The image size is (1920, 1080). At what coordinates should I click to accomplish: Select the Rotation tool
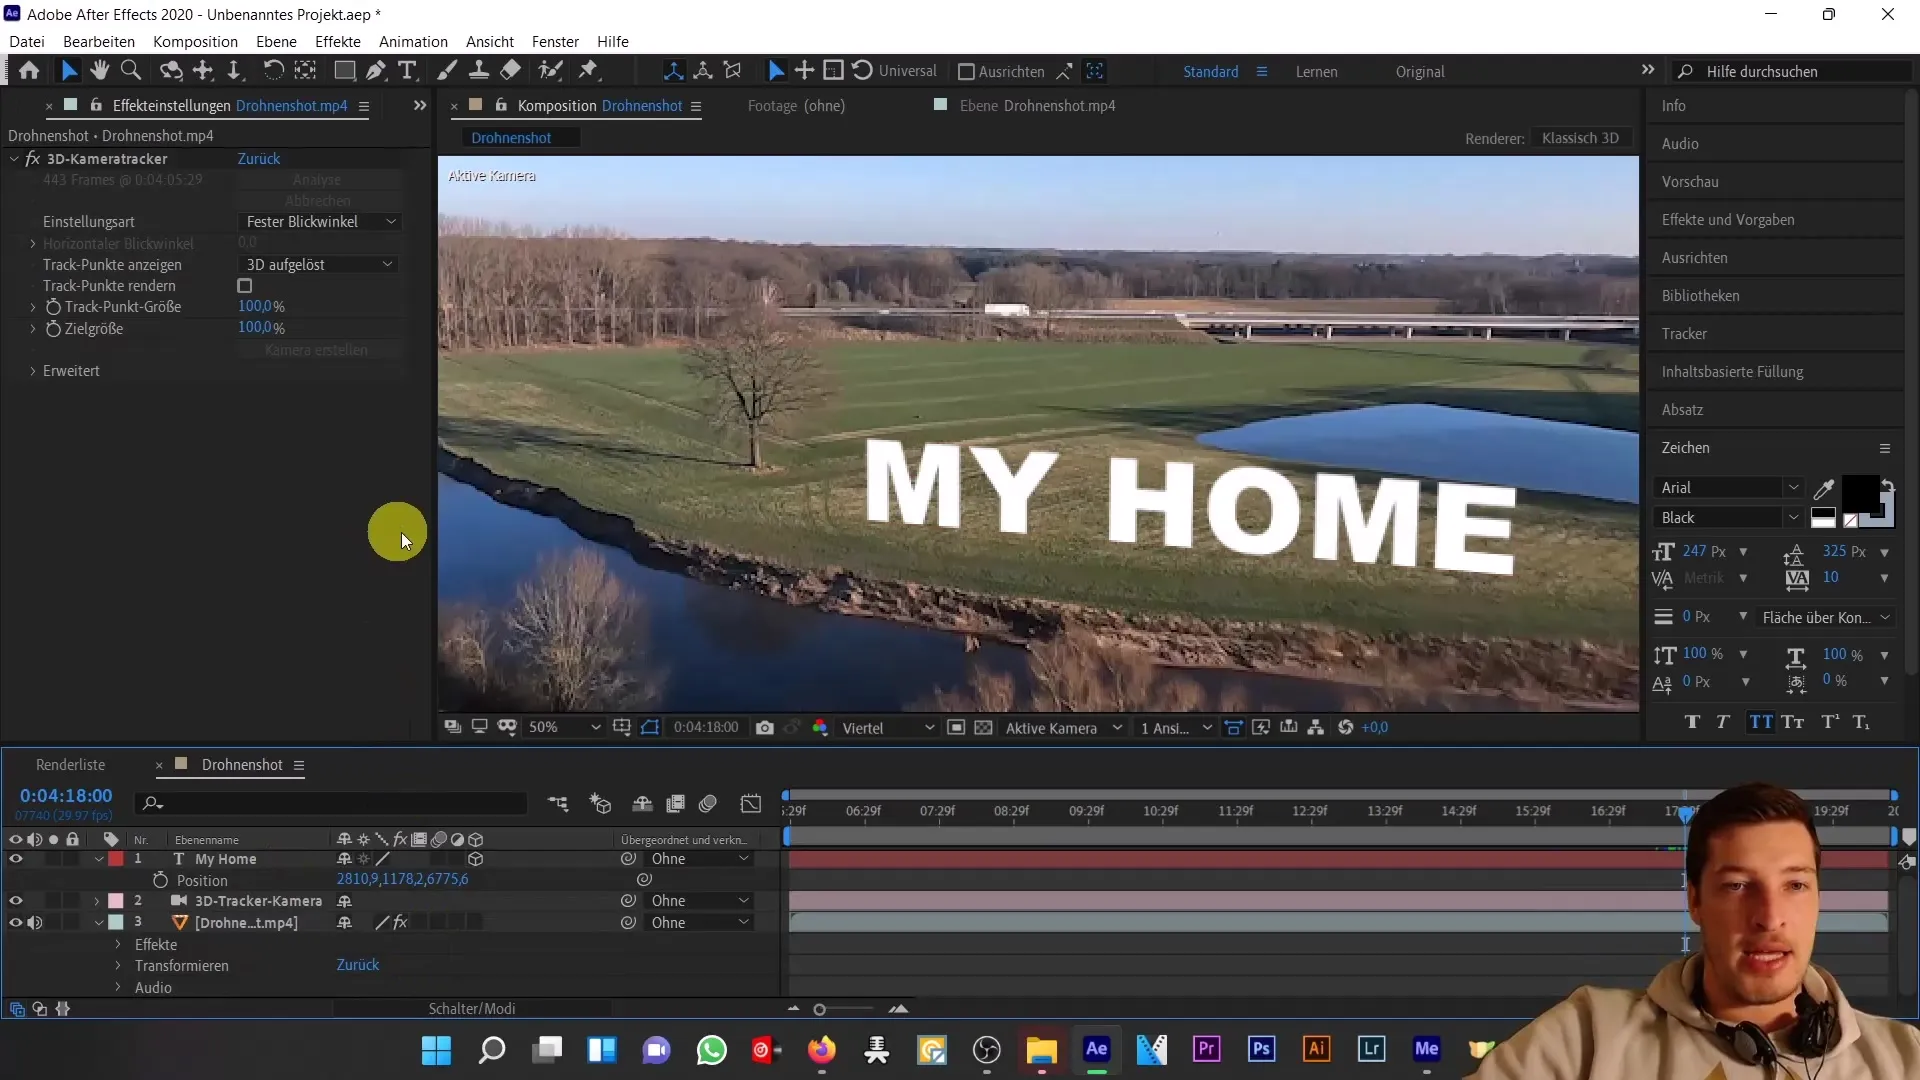272,71
